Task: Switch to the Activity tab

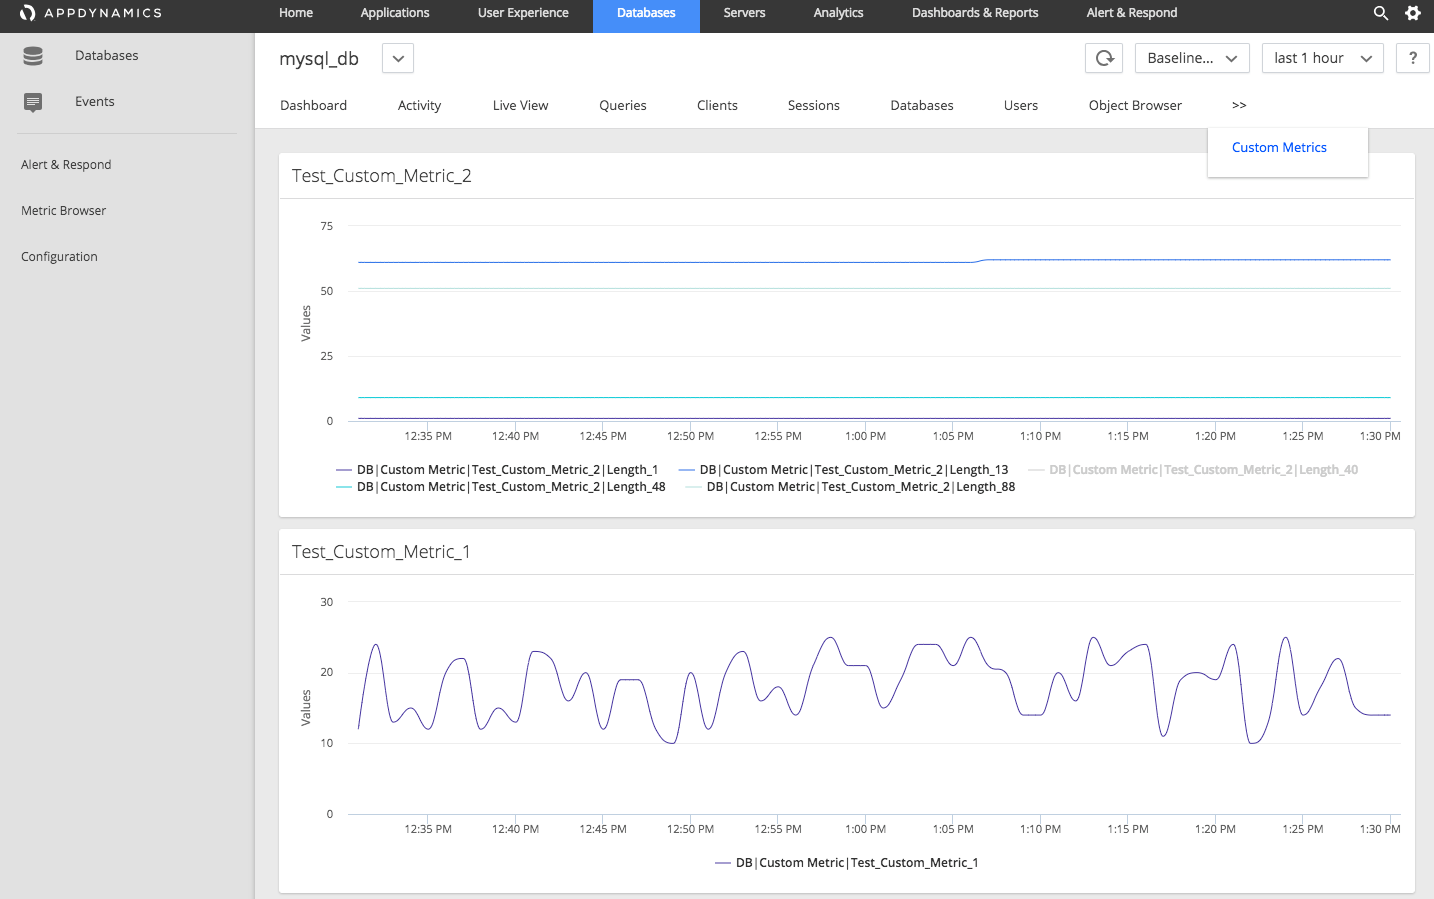Action: (x=419, y=105)
